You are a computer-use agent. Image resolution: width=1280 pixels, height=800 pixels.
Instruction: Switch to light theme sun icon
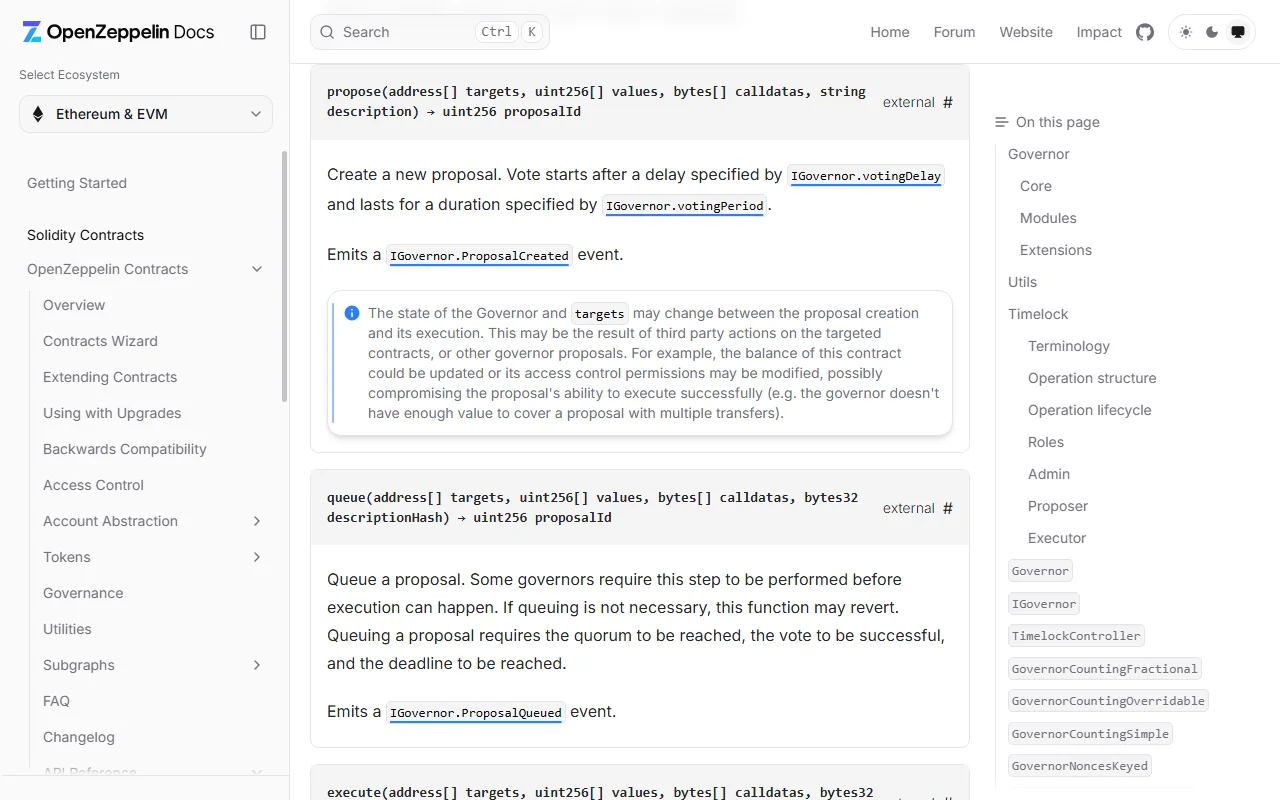pyautogui.click(x=1186, y=32)
